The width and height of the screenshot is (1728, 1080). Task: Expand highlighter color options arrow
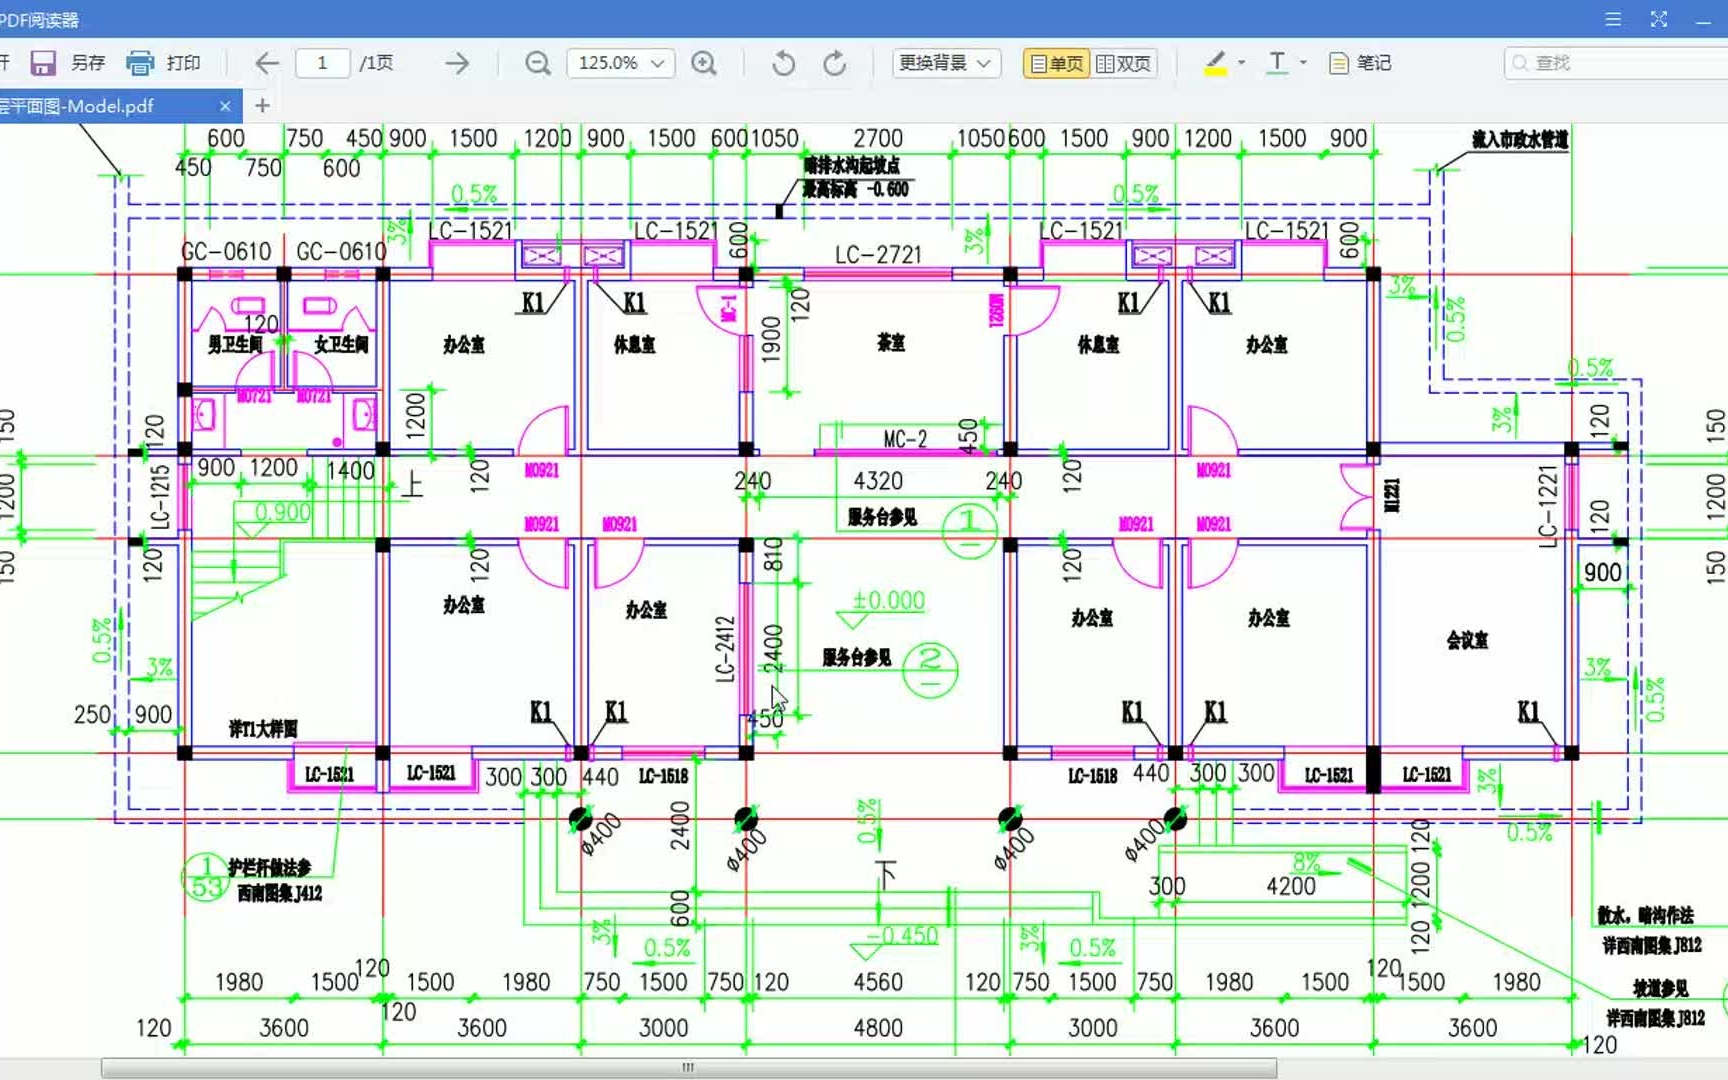click(1241, 63)
